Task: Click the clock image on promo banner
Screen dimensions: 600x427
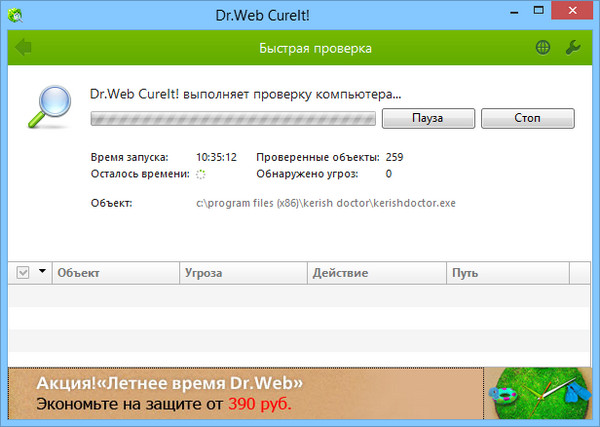Action: tap(538, 394)
